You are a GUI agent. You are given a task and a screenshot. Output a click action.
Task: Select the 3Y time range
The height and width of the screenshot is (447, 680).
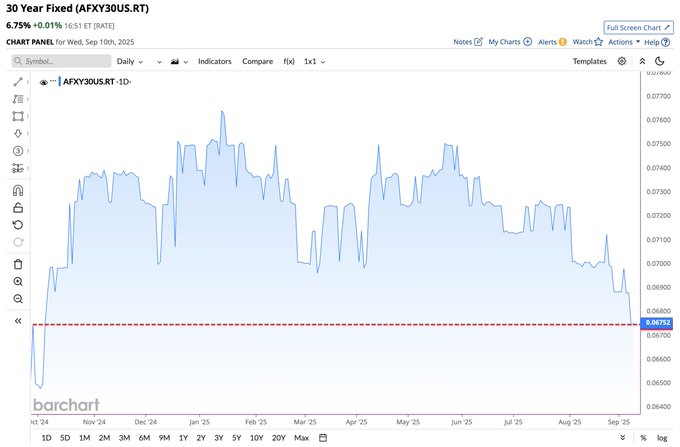point(219,438)
